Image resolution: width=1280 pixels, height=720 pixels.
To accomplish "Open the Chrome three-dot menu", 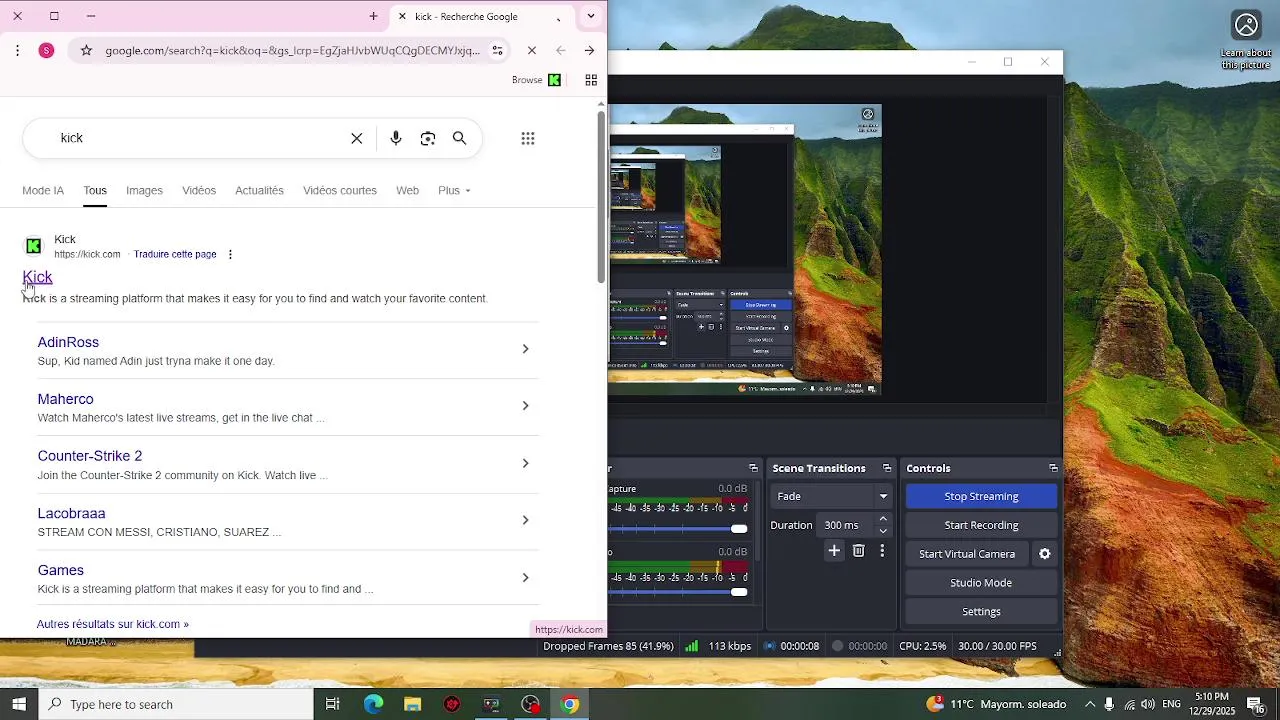I will click(x=17, y=50).
